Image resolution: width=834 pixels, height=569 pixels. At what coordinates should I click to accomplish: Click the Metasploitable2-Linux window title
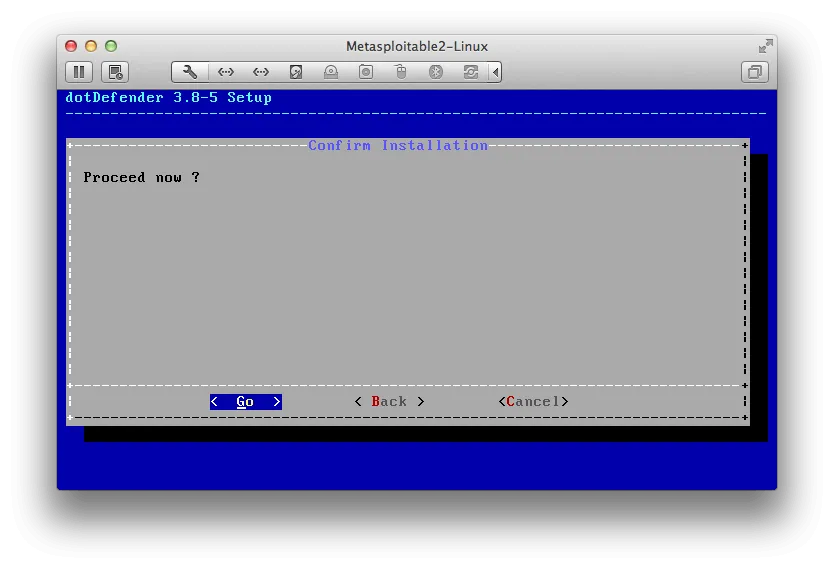[417, 46]
